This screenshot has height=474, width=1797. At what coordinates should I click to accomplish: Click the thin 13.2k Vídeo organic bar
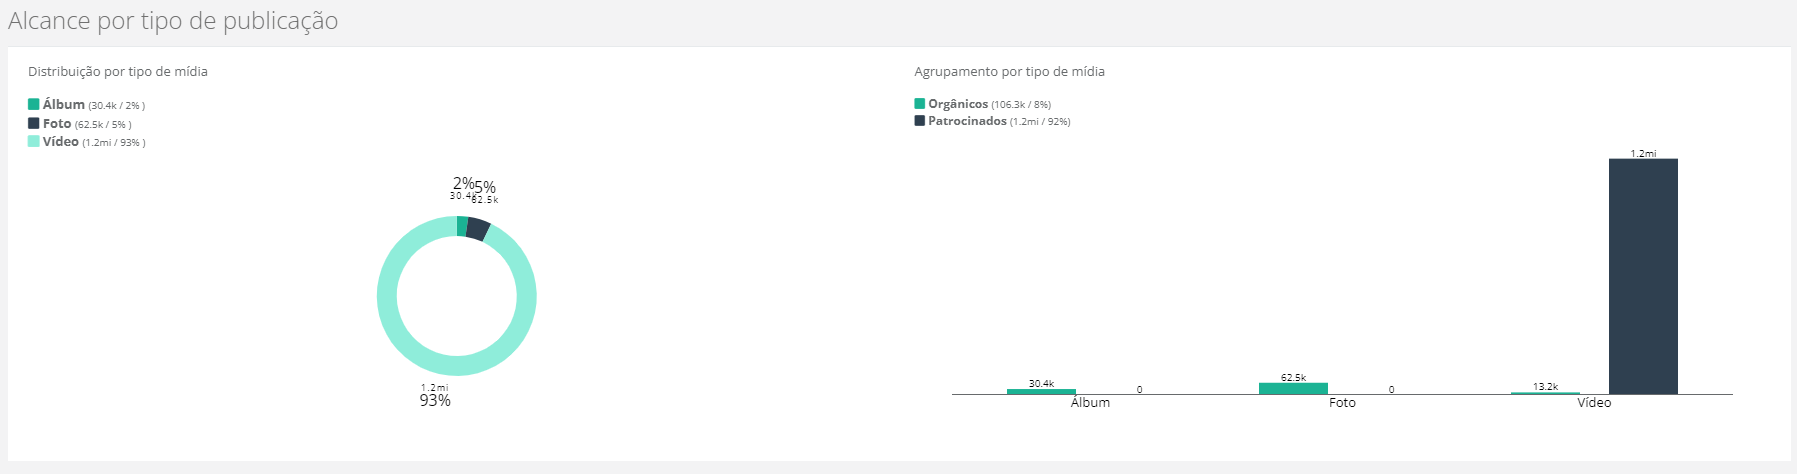click(1545, 393)
